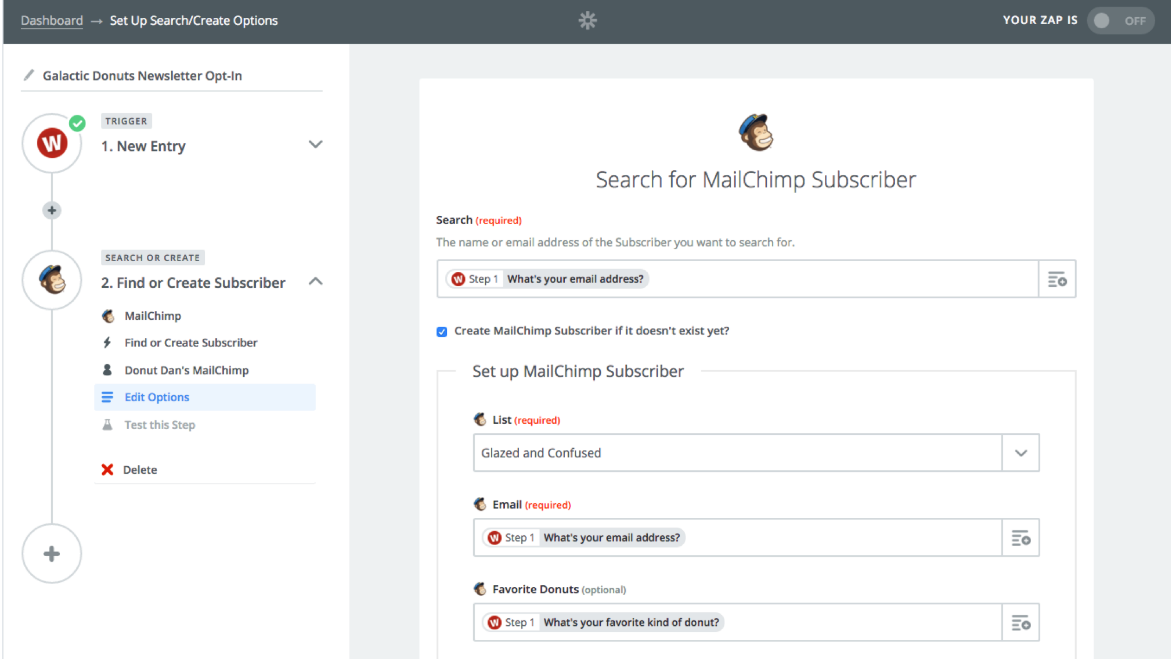Click the MailChimp monkey avatar for step 2
1171x659 pixels.
tap(52, 280)
